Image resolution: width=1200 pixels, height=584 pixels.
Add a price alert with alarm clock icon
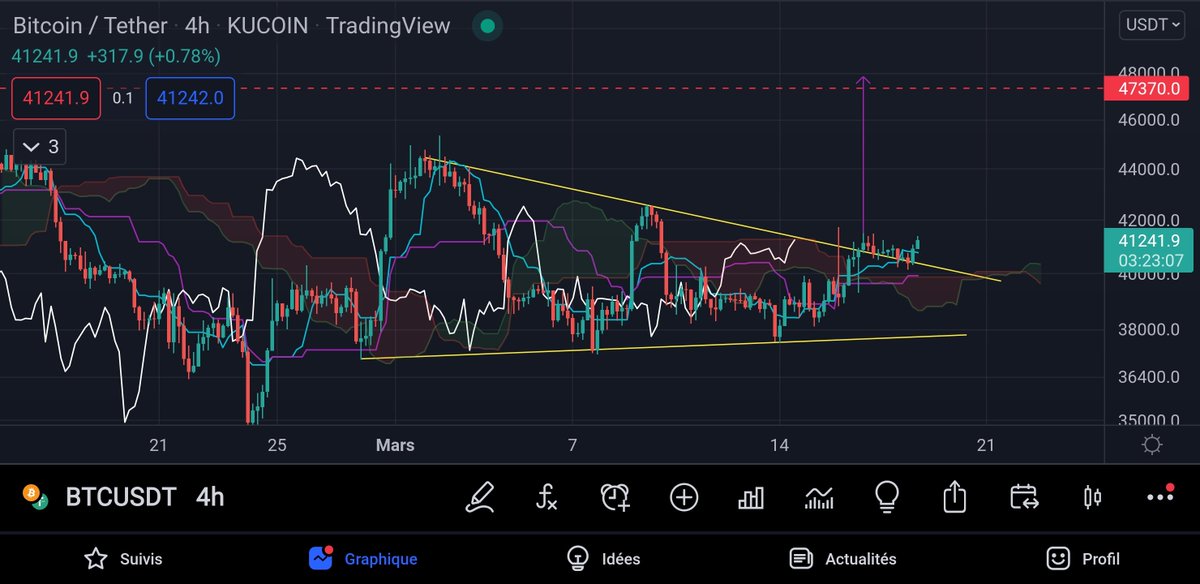(615, 496)
